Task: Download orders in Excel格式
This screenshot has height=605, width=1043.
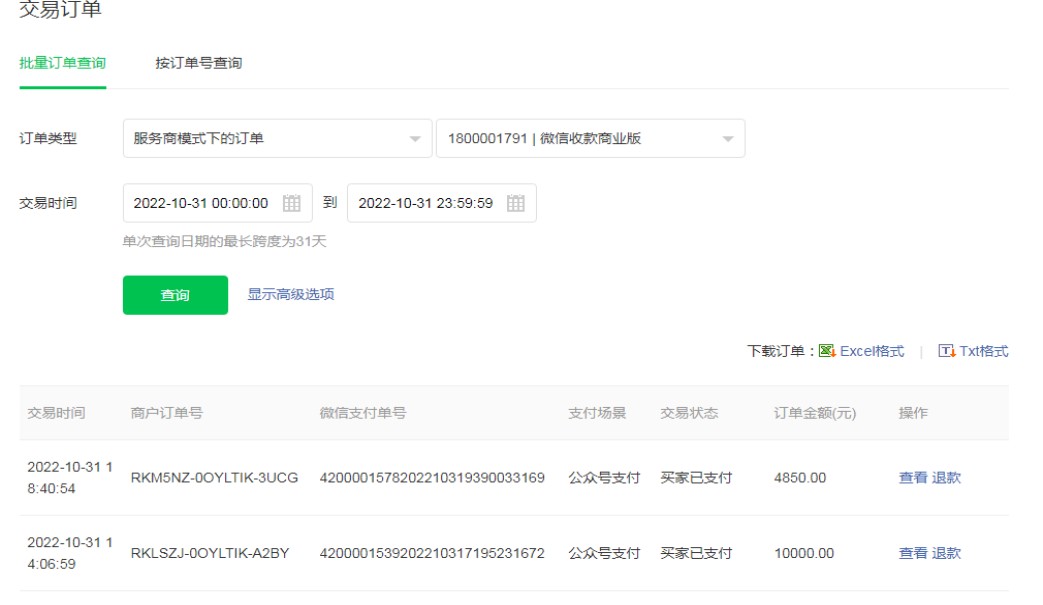Action: (x=871, y=351)
